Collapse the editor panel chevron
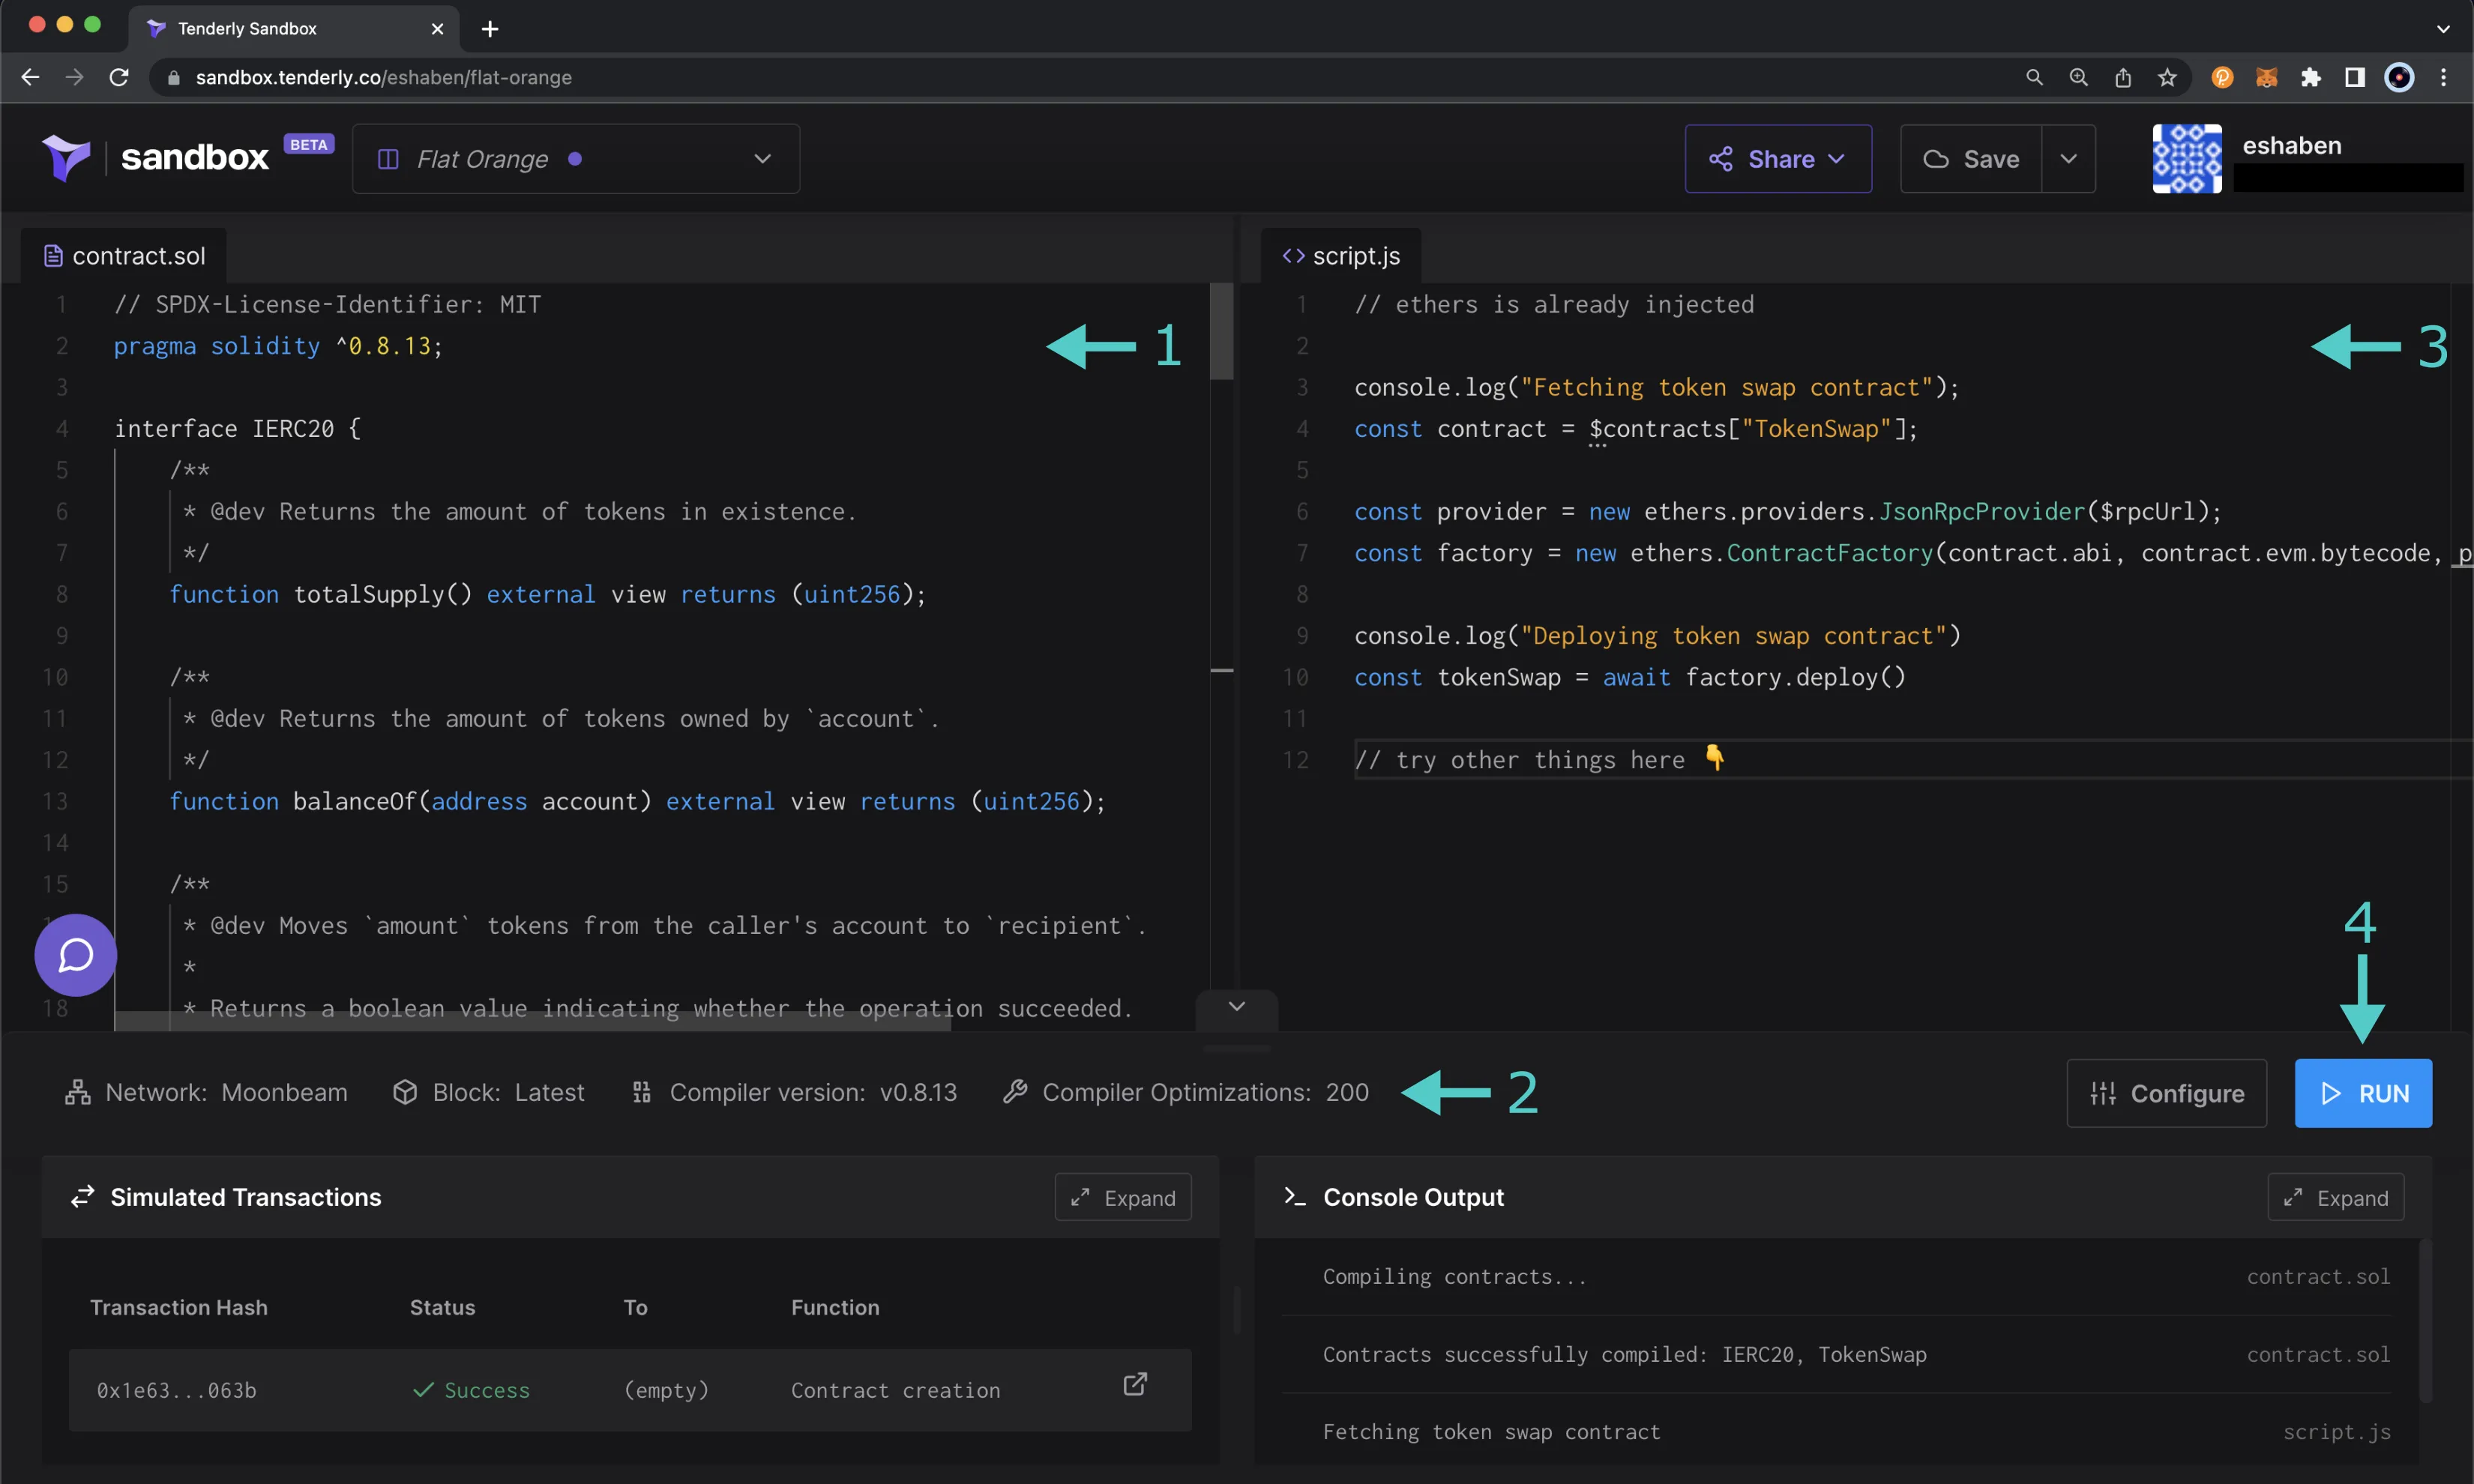Image resolution: width=2474 pixels, height=1484 pixels. (1237, 1007)
